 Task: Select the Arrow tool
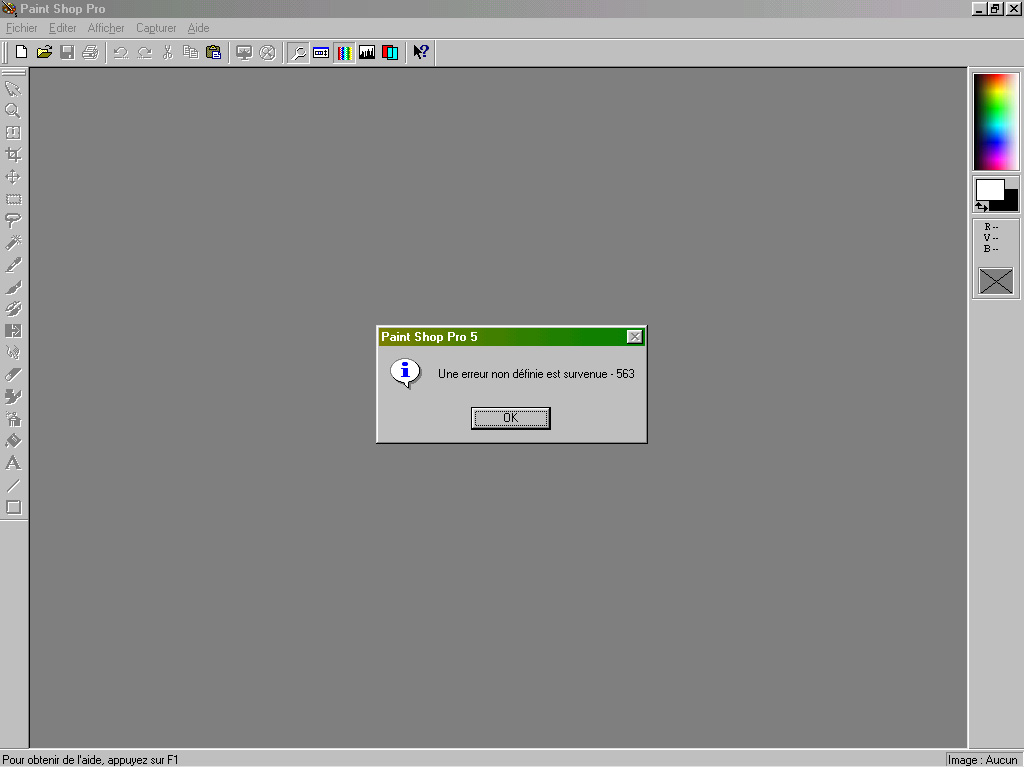tap(13, 88)
